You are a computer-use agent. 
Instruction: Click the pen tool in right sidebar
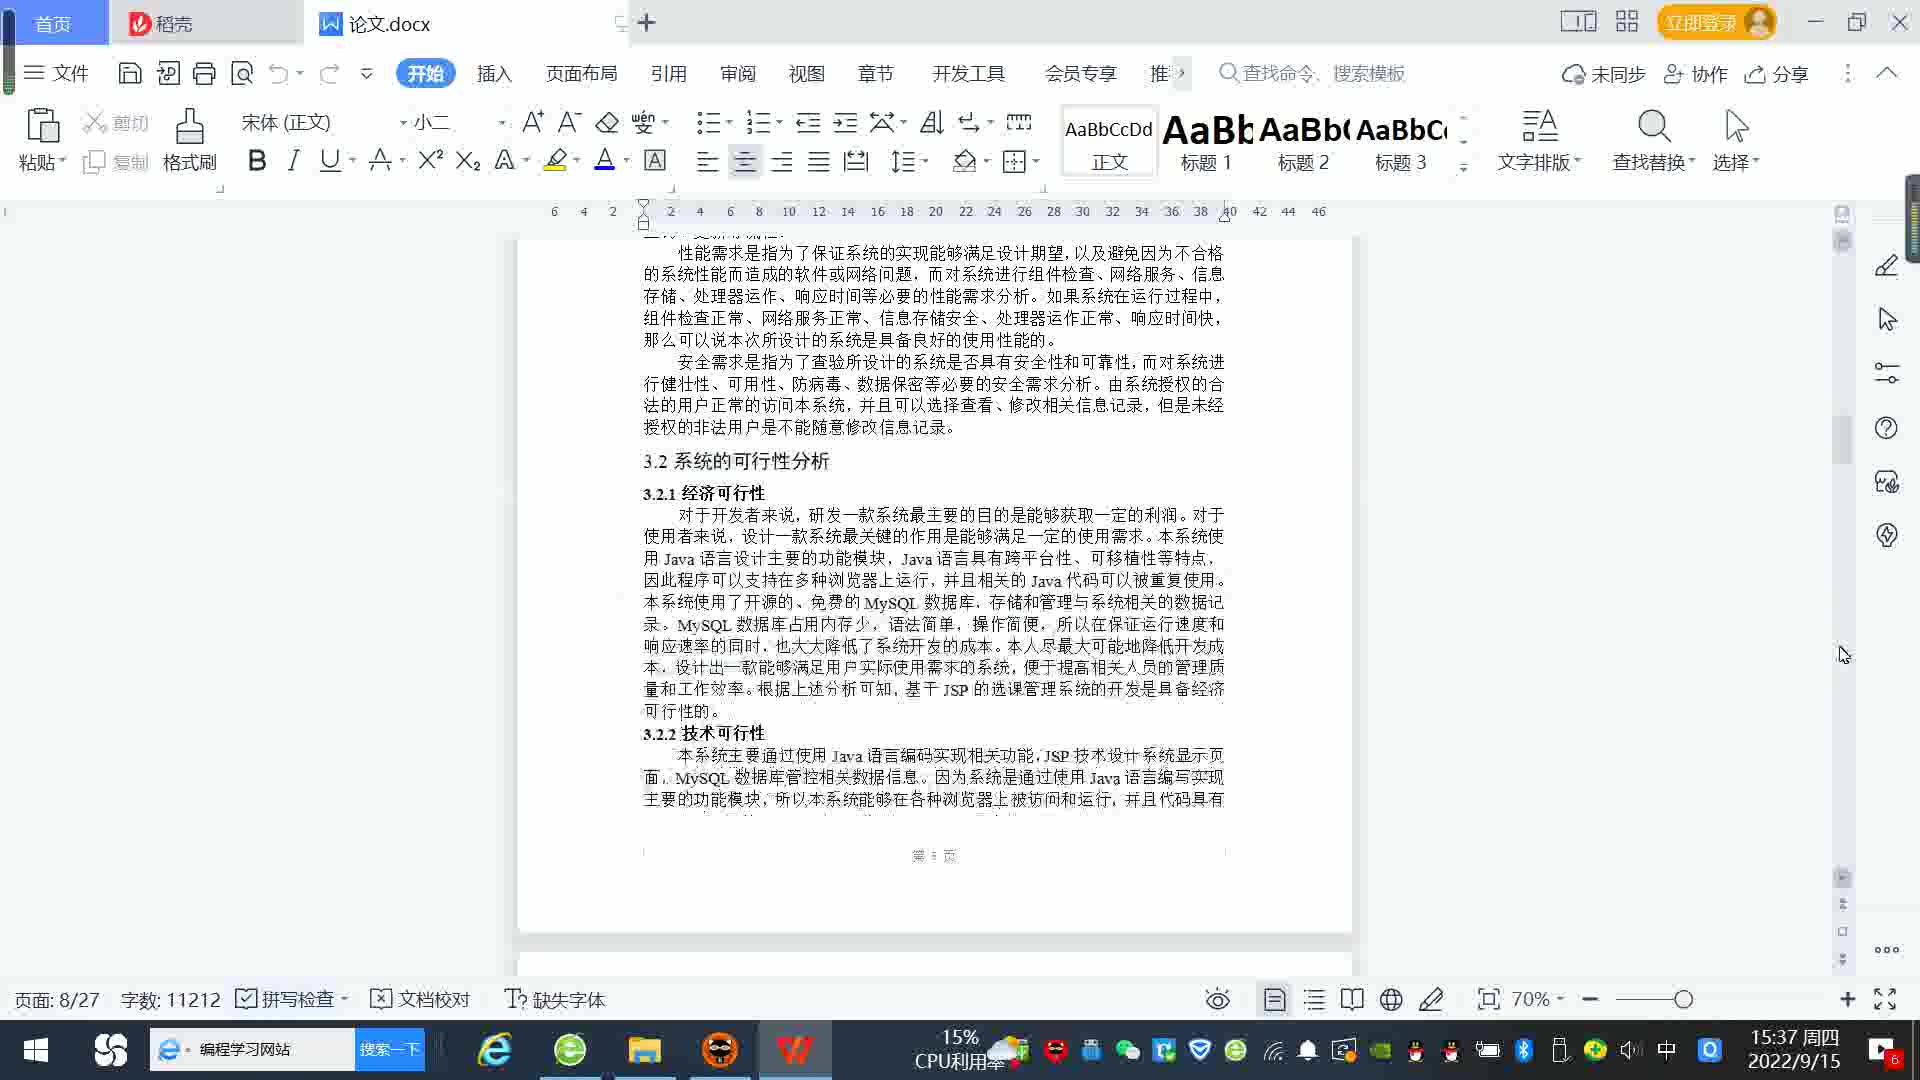(1886, 266)
